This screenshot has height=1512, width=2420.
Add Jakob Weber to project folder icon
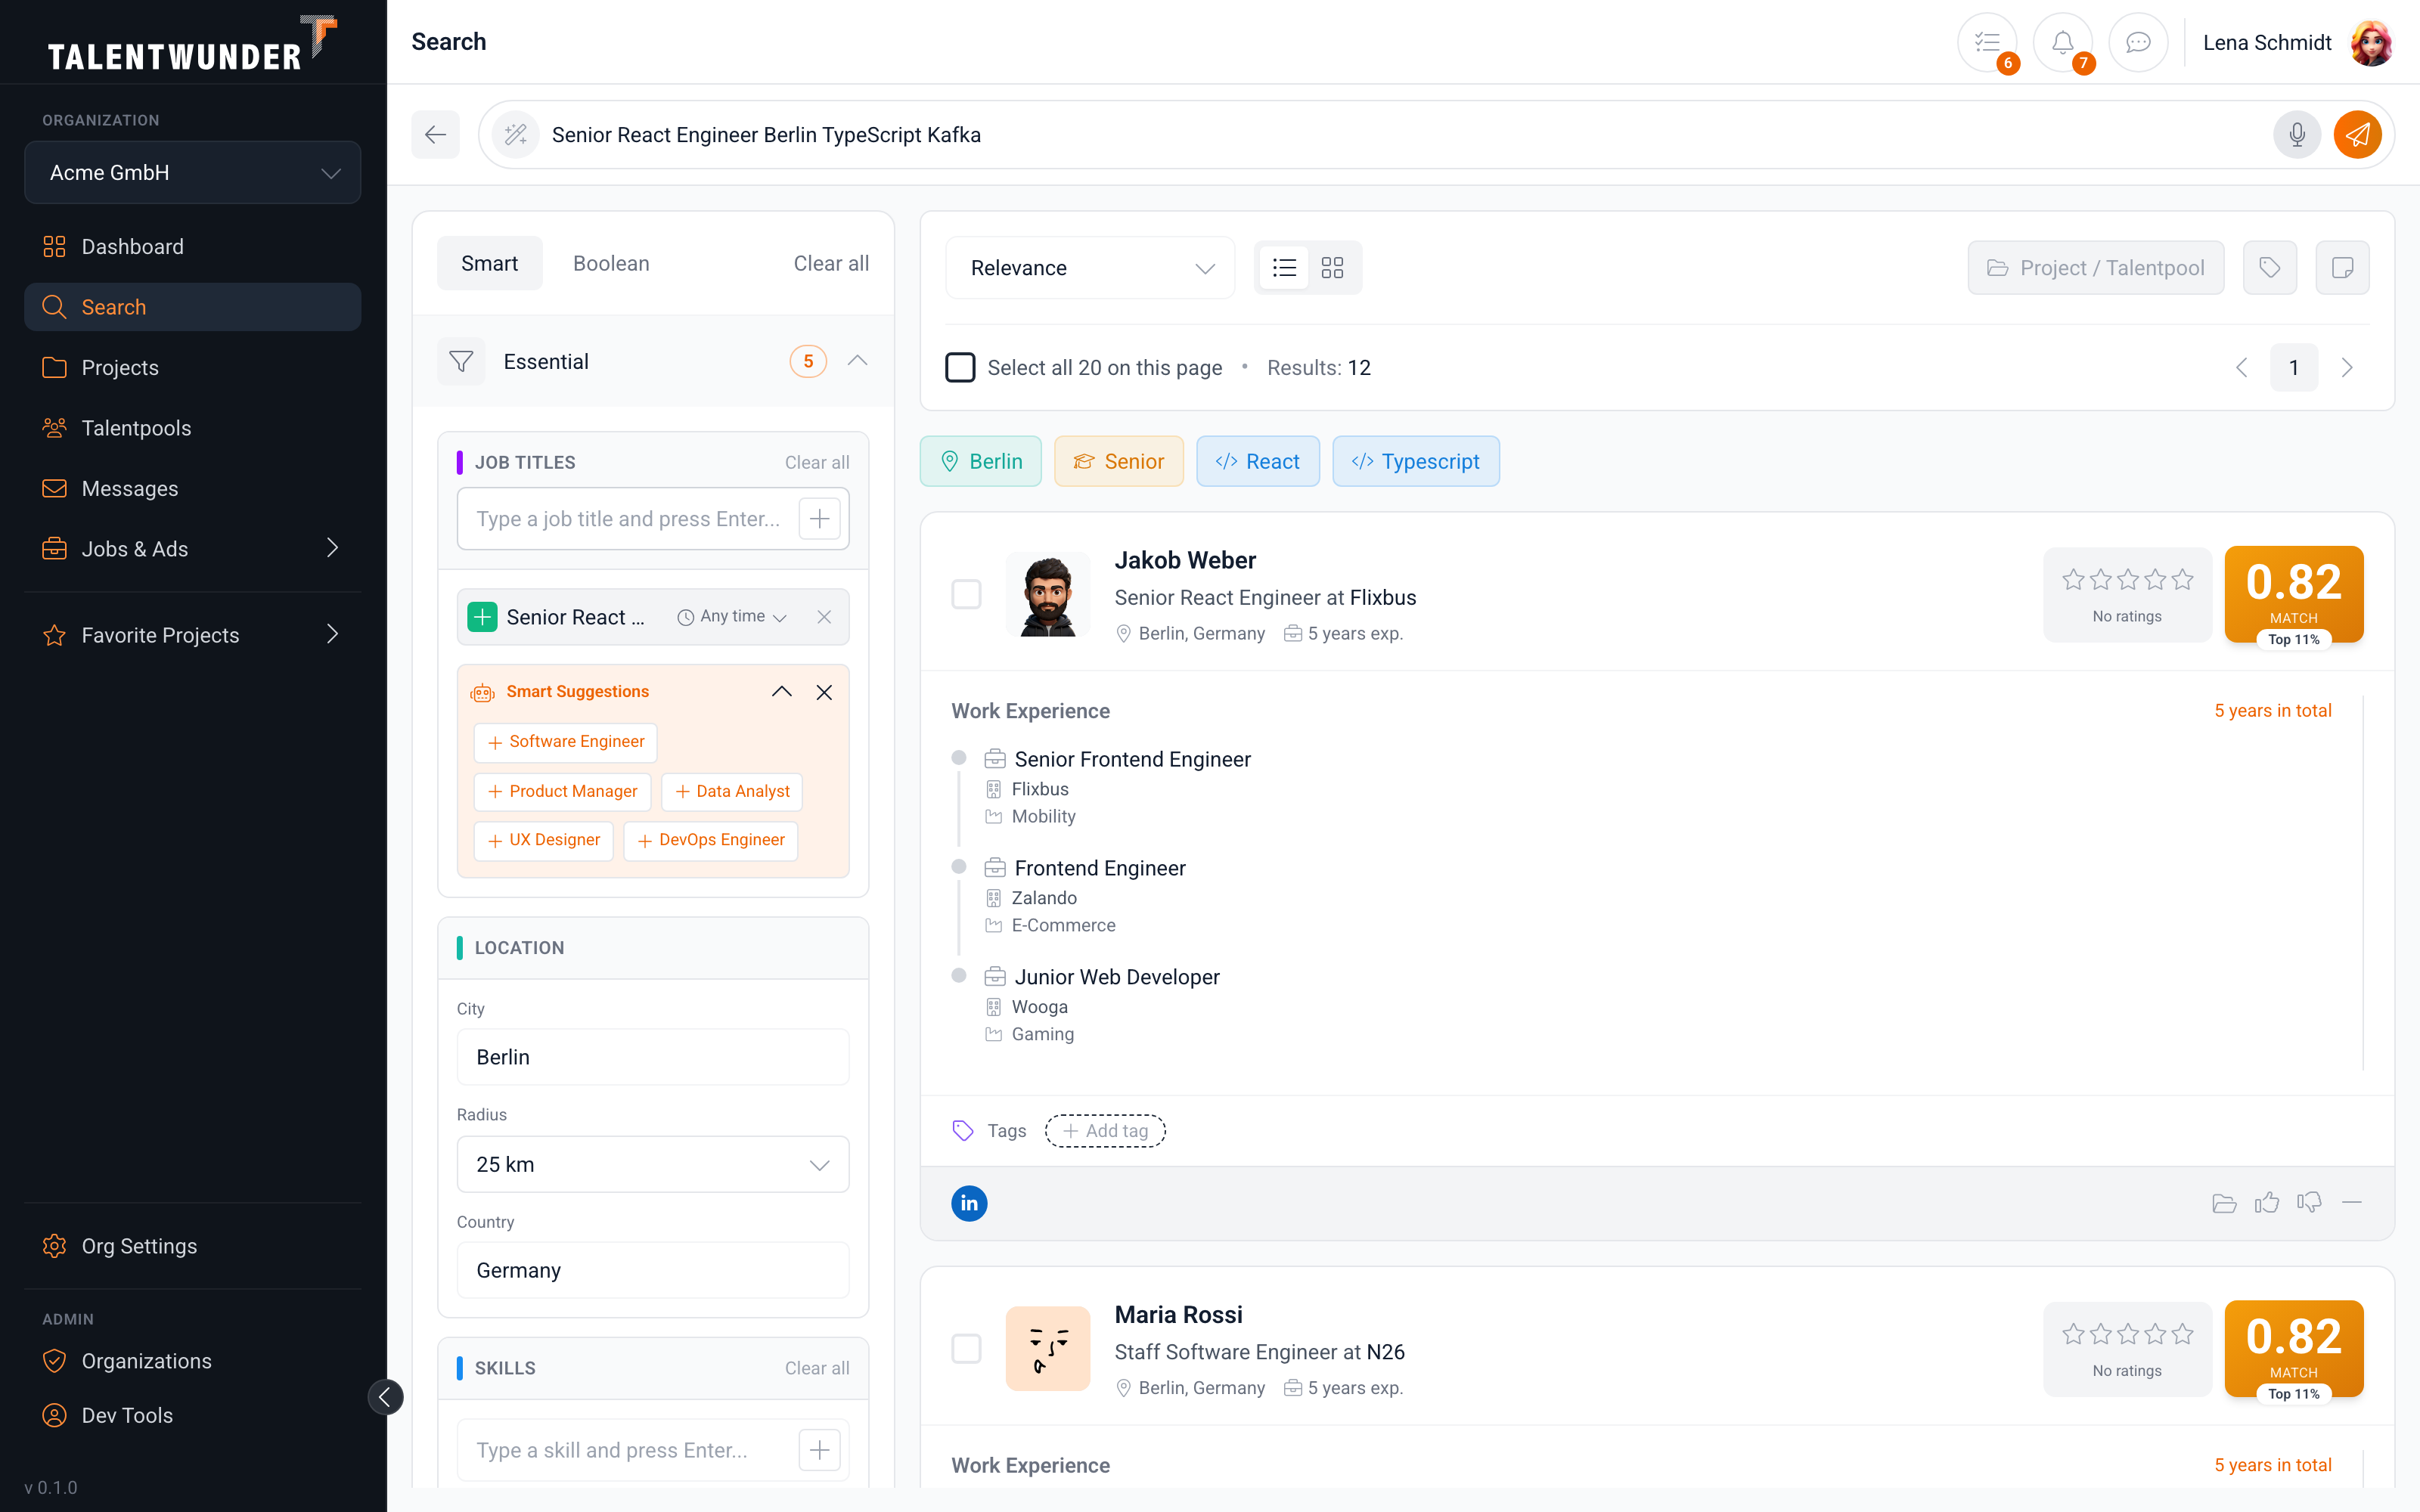(x=2224, y=1203)
